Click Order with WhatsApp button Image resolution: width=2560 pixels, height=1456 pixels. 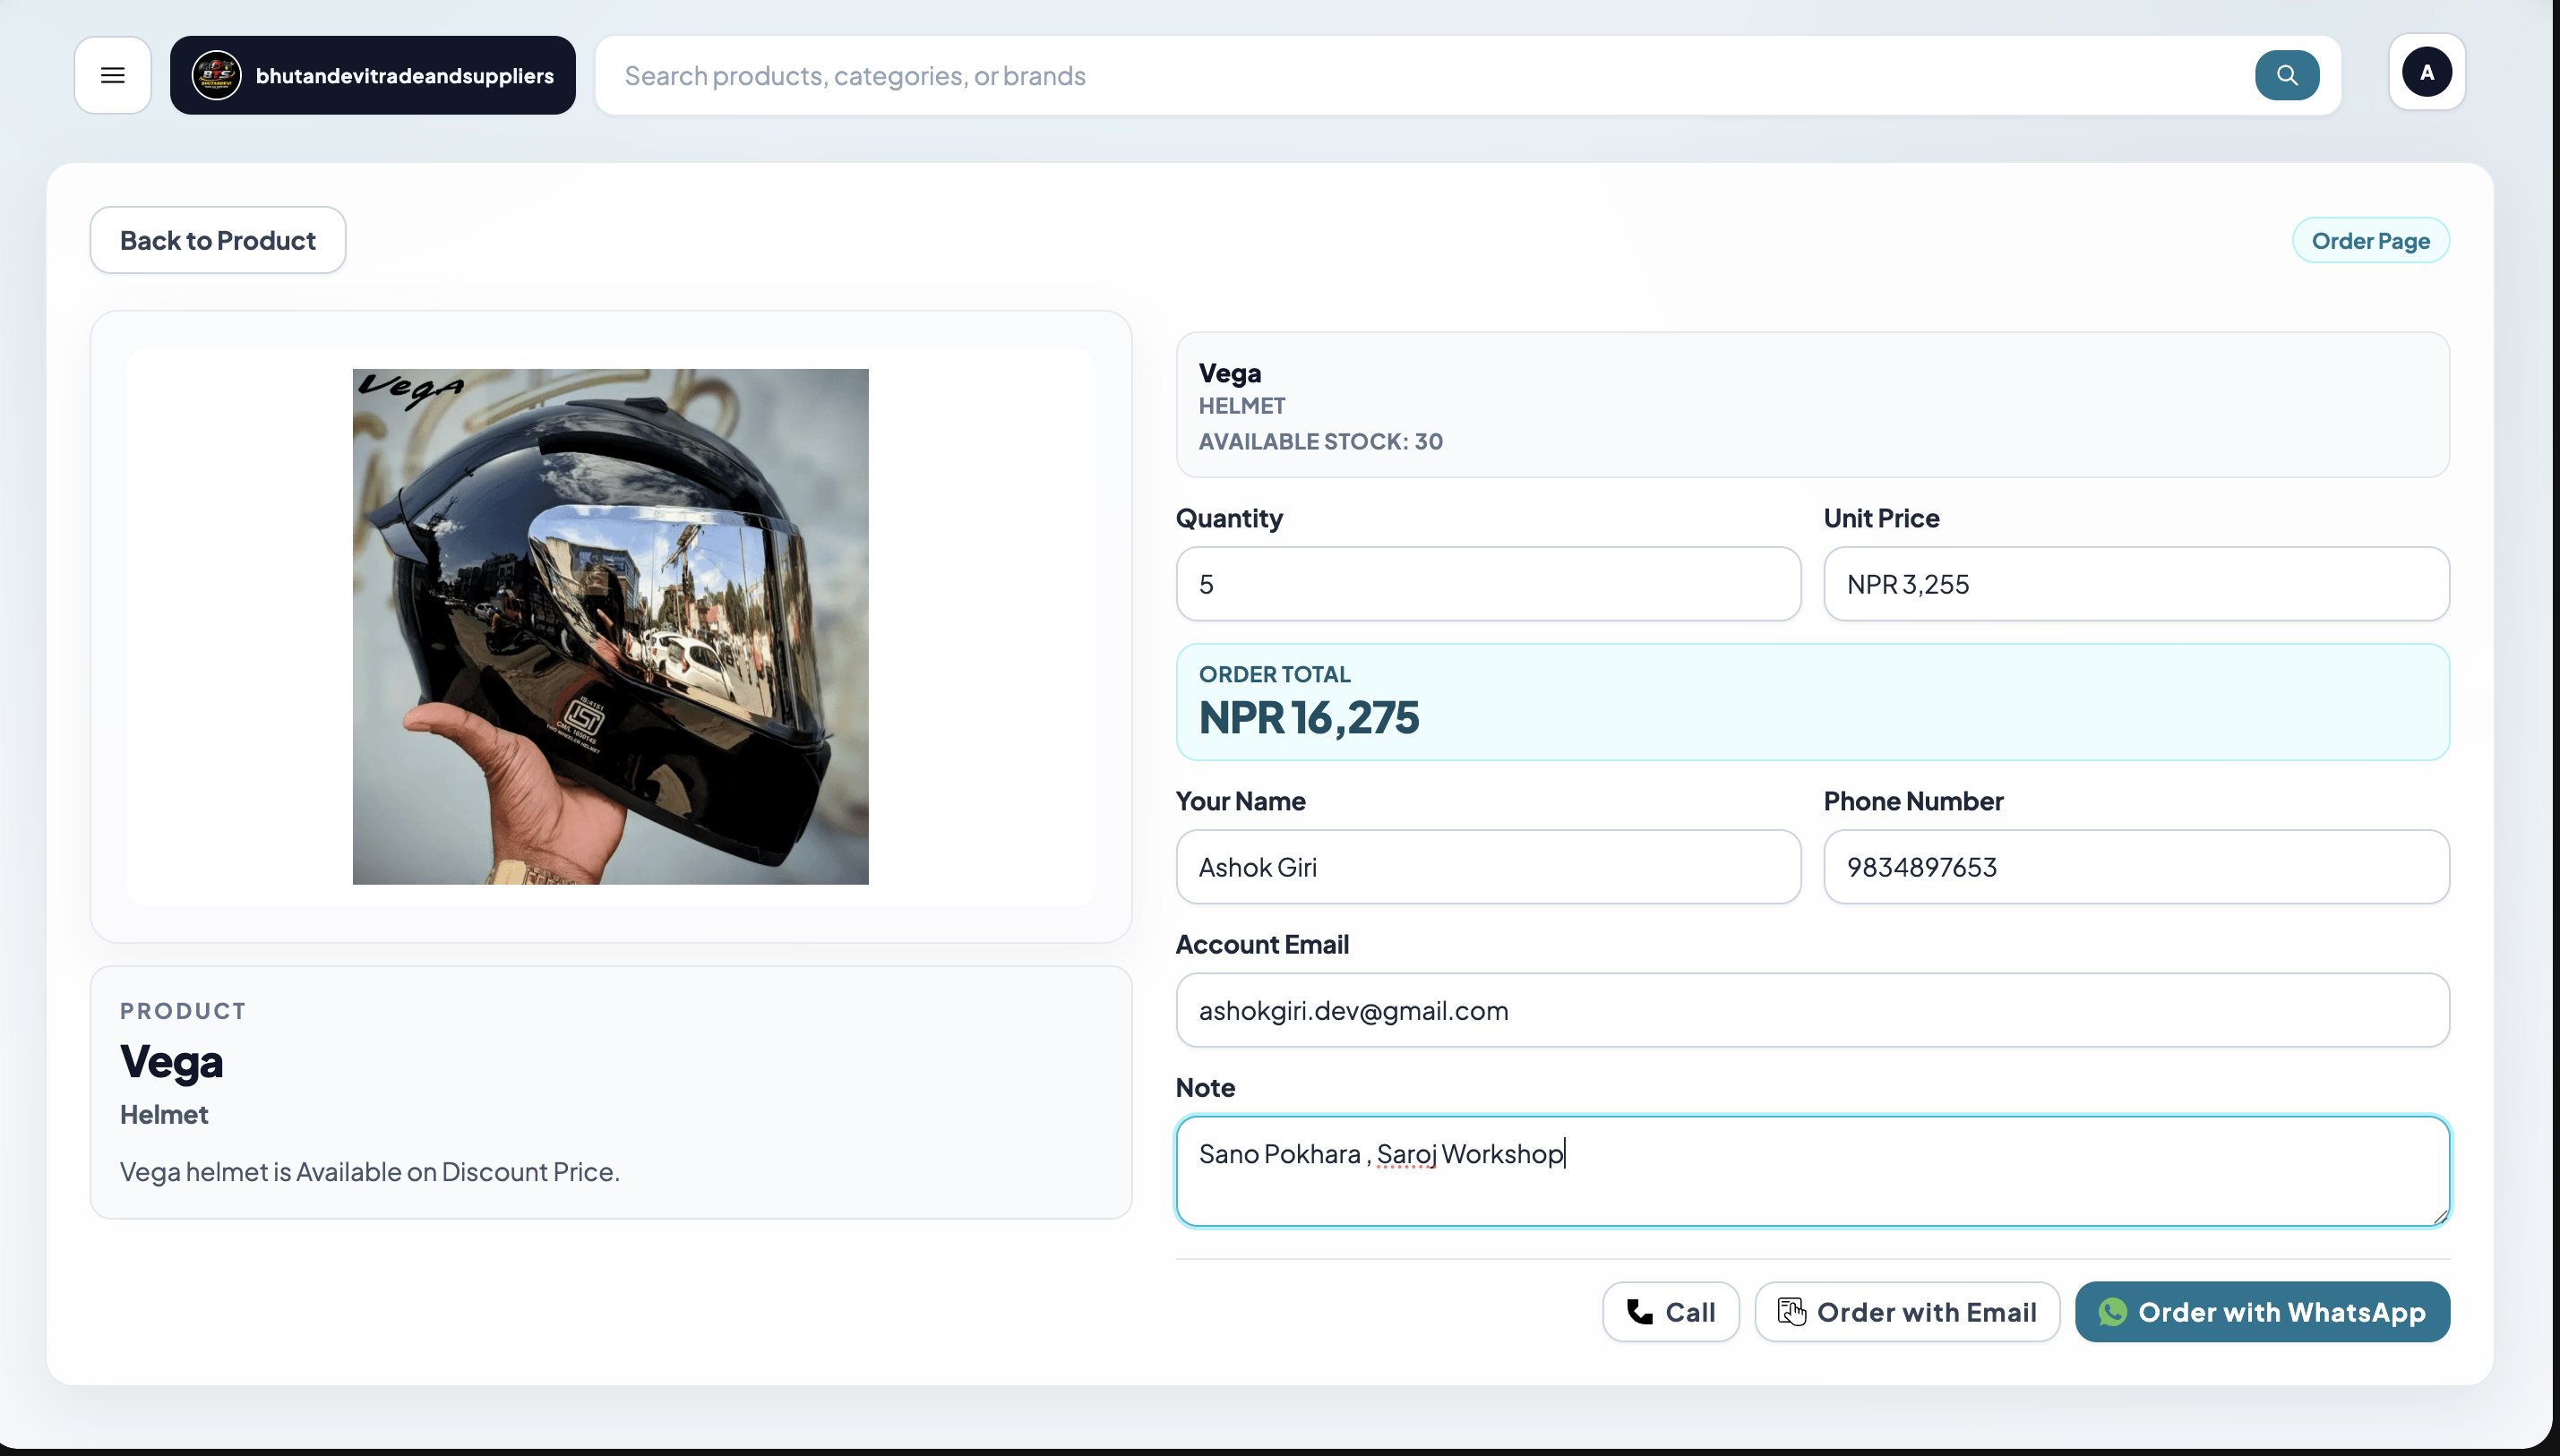2262,1311
